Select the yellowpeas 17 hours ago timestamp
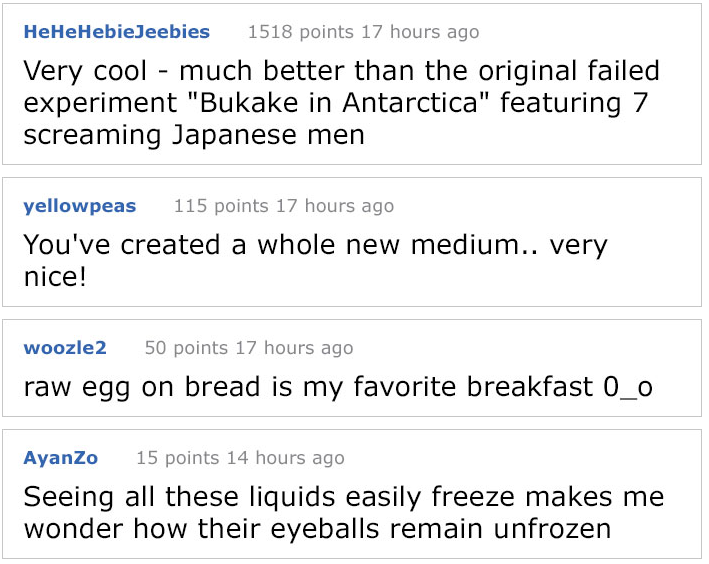Viewport: 709px width, 564px height. tap(335, 206)
